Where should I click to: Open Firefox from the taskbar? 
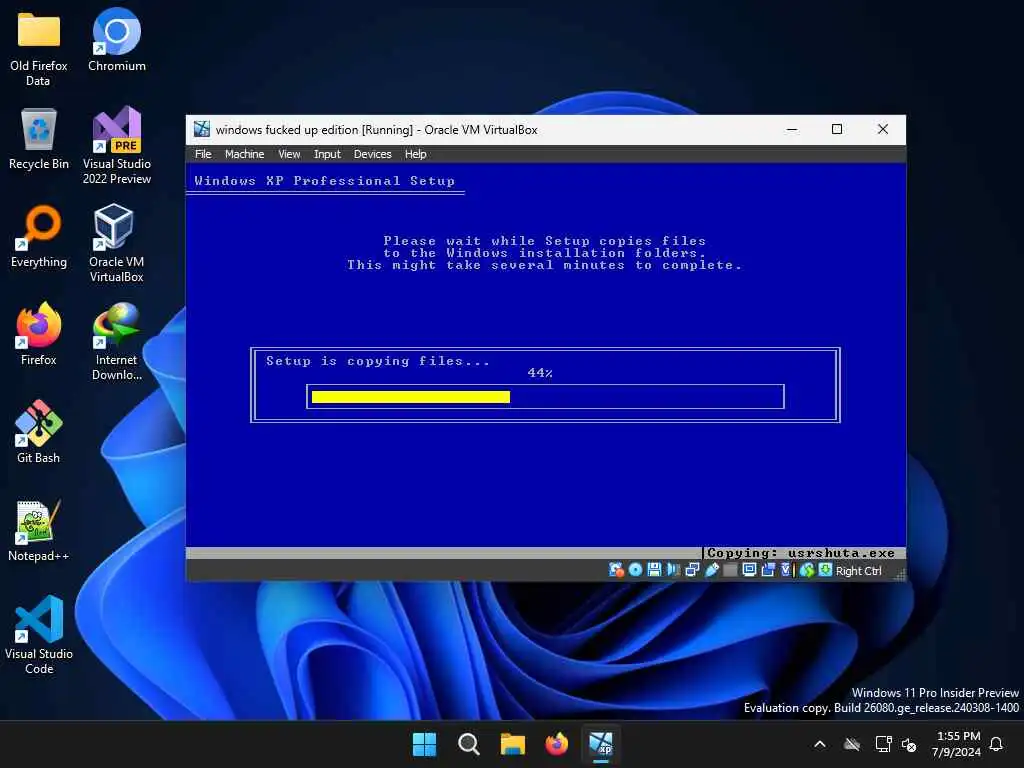[x=556, y=744]
